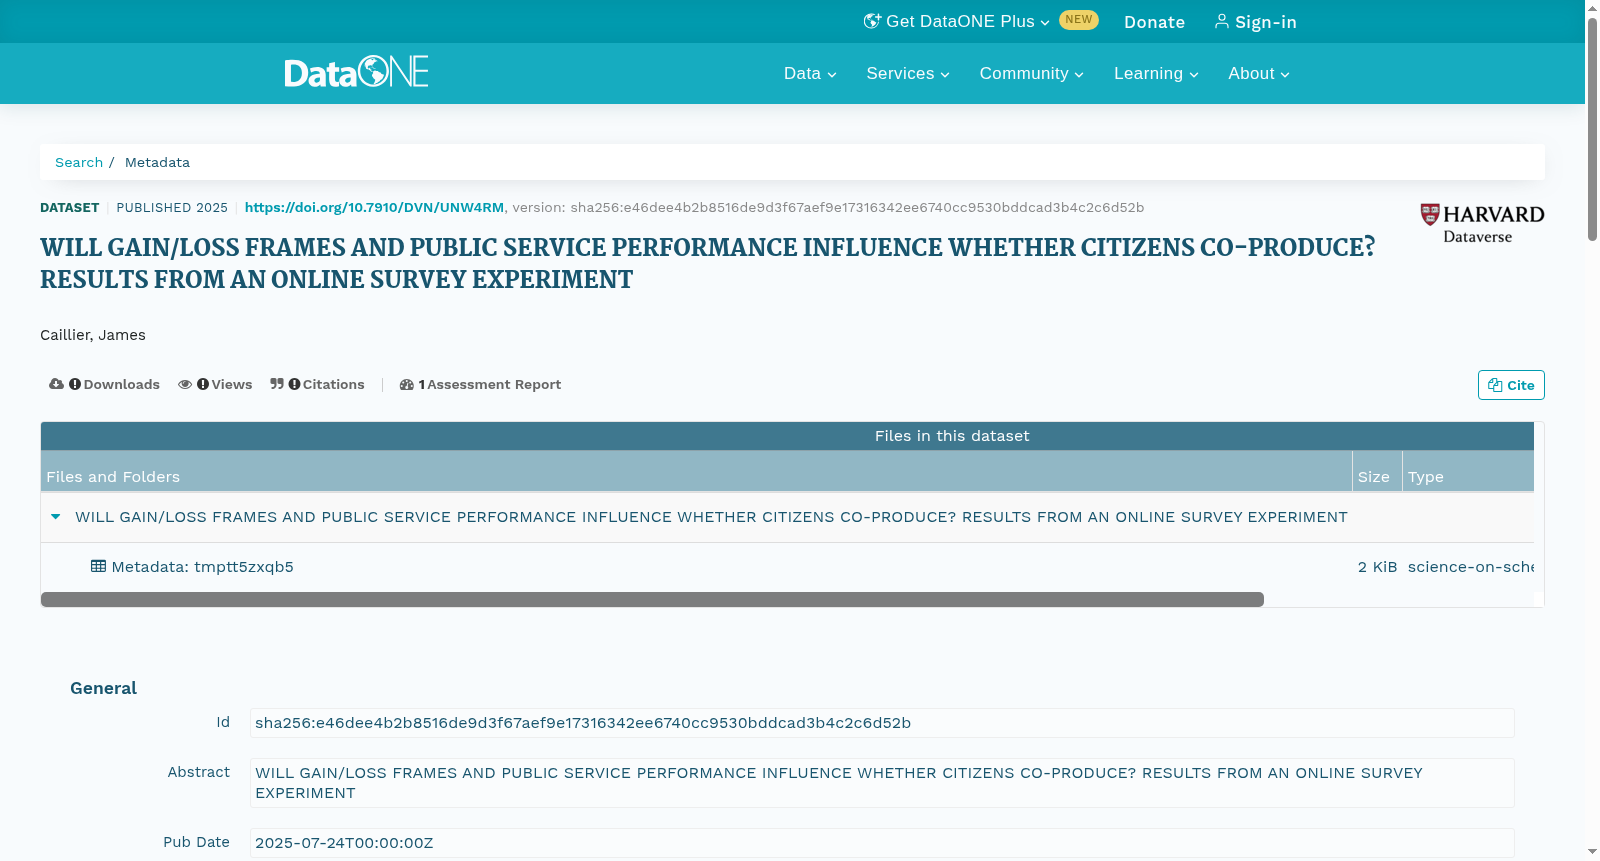The height and width of the screenshot is (861, 1600).
Task: Click the Cite button
Action: (x=1511, y=385)
